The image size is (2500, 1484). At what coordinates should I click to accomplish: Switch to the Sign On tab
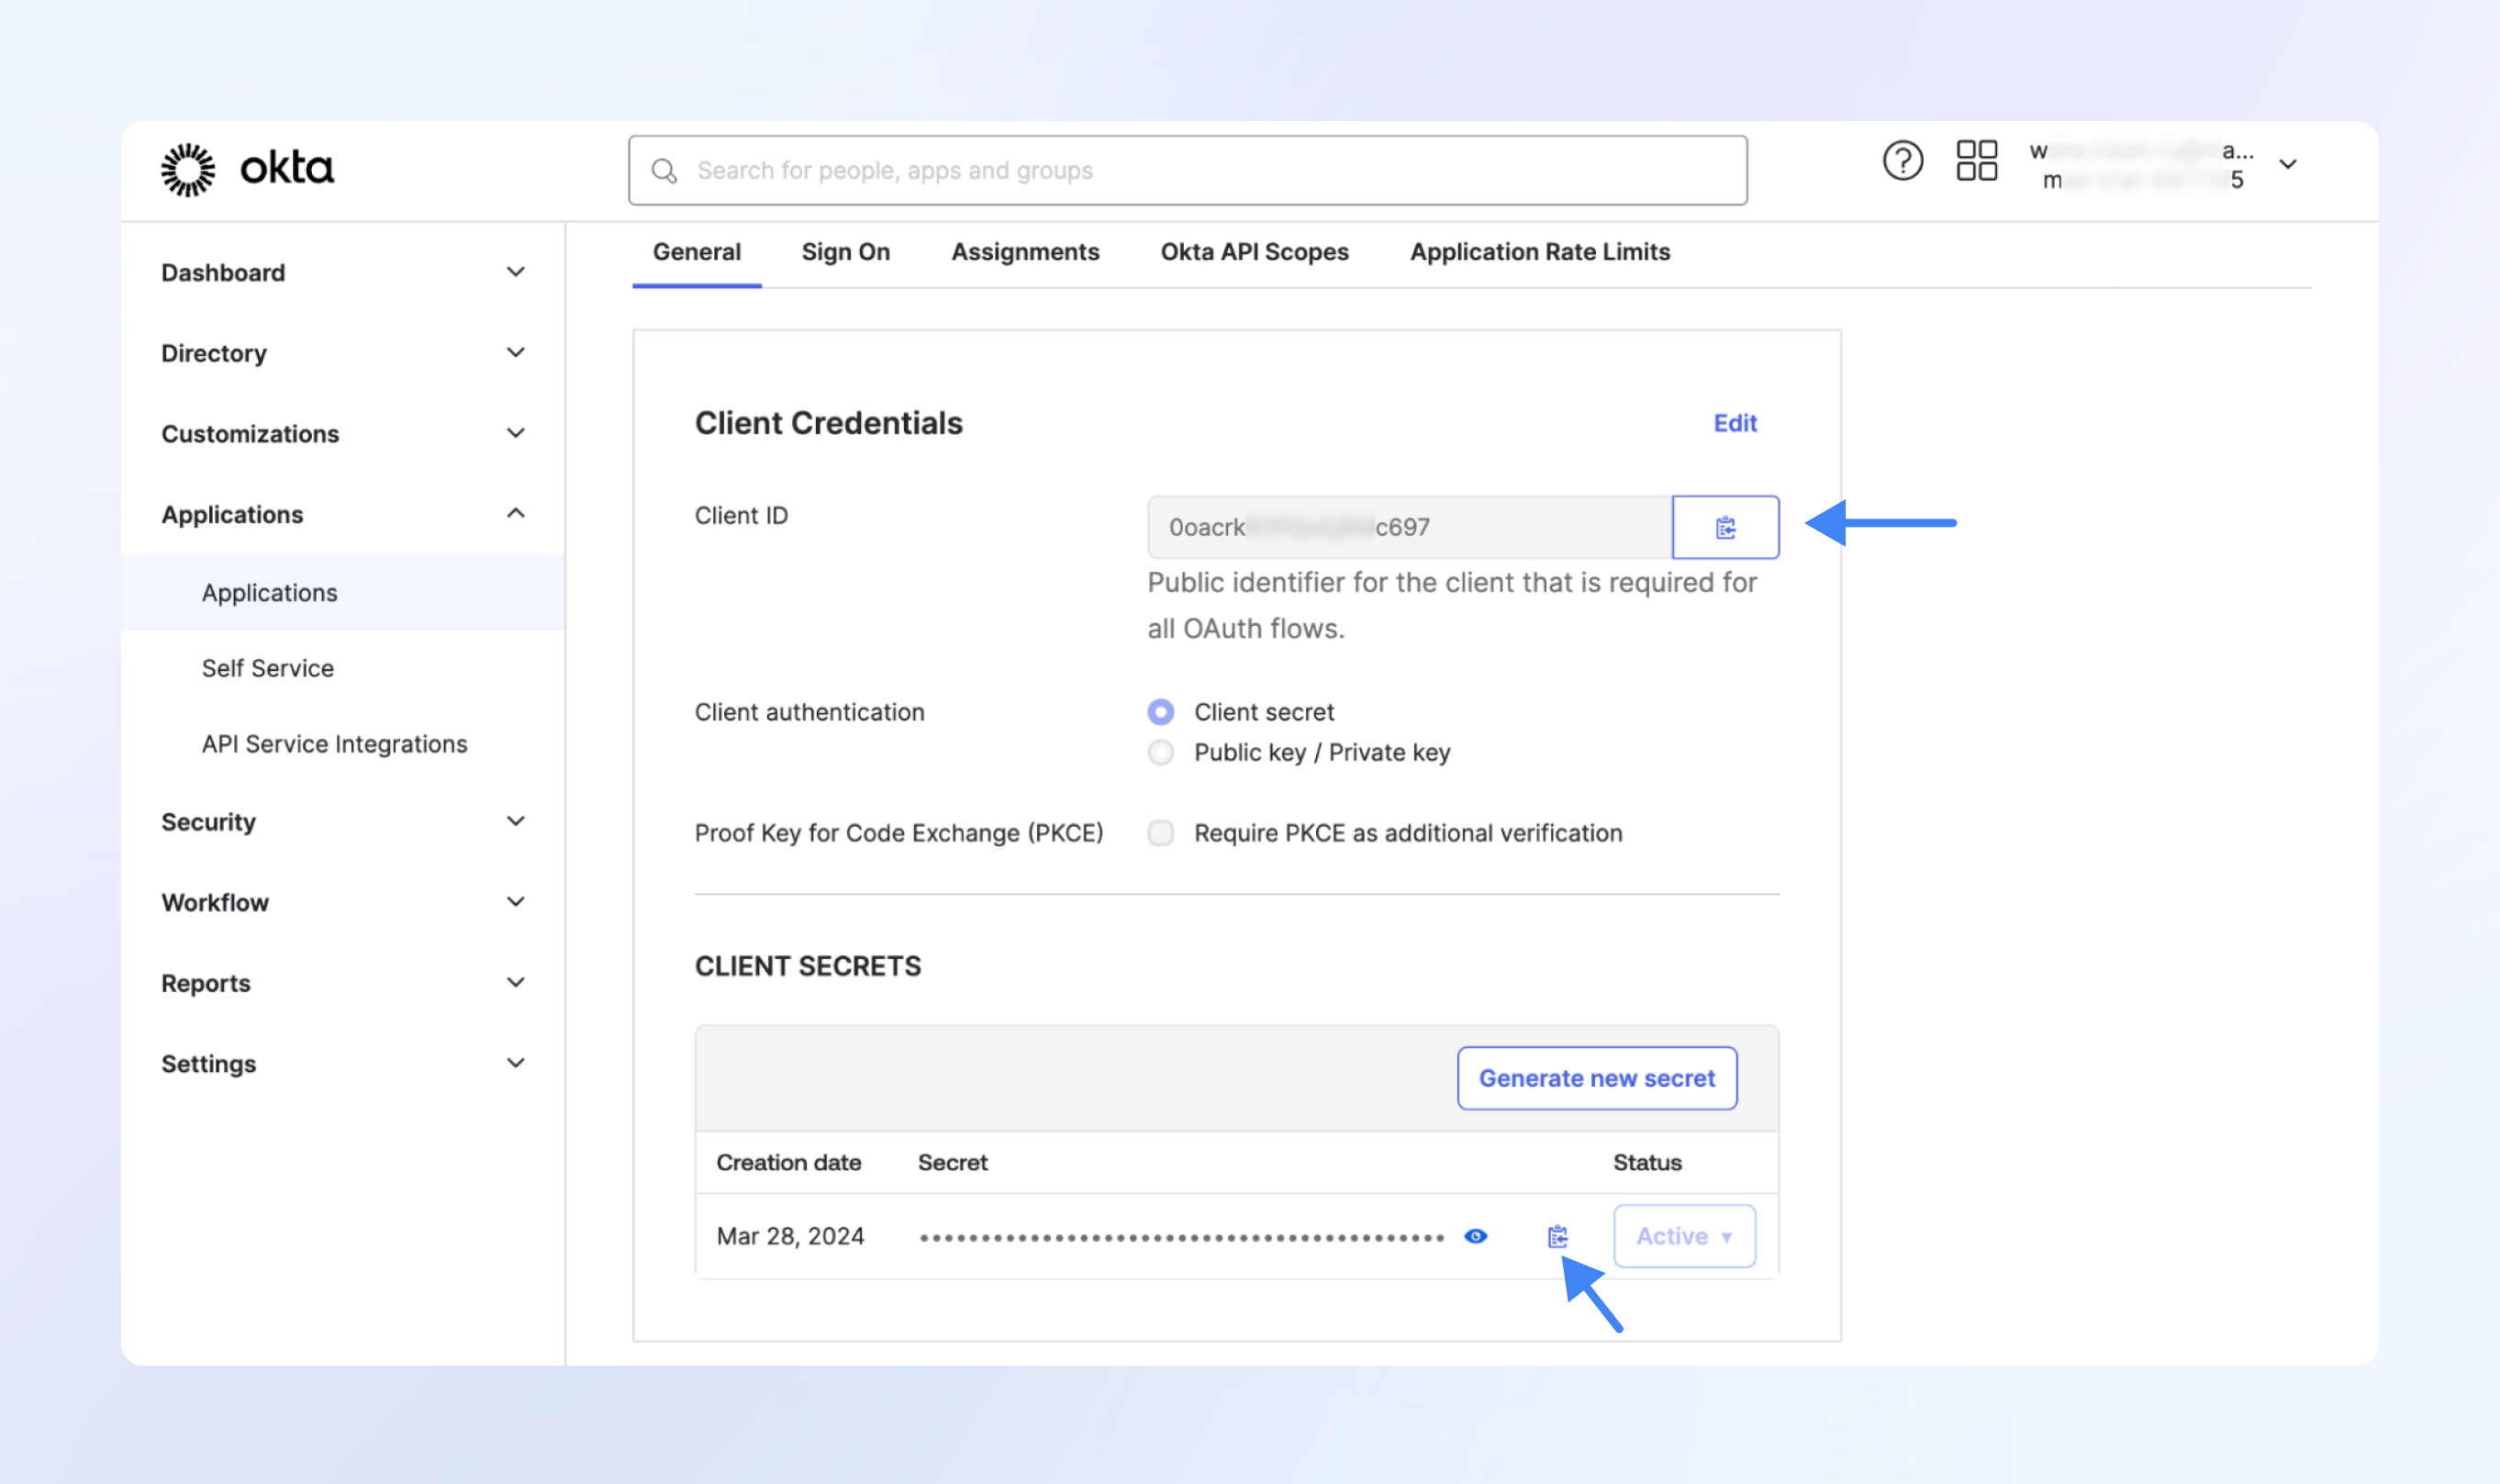coord(845,252)
